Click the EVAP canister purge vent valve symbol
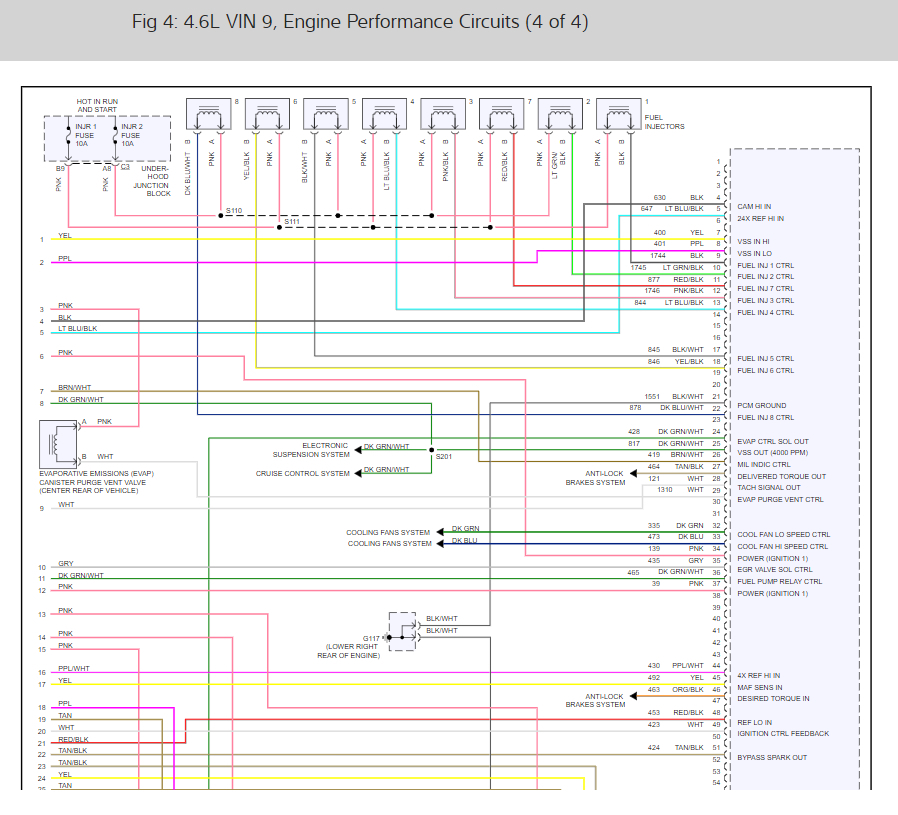The image size is (898, 815). (x=58, y=444)
